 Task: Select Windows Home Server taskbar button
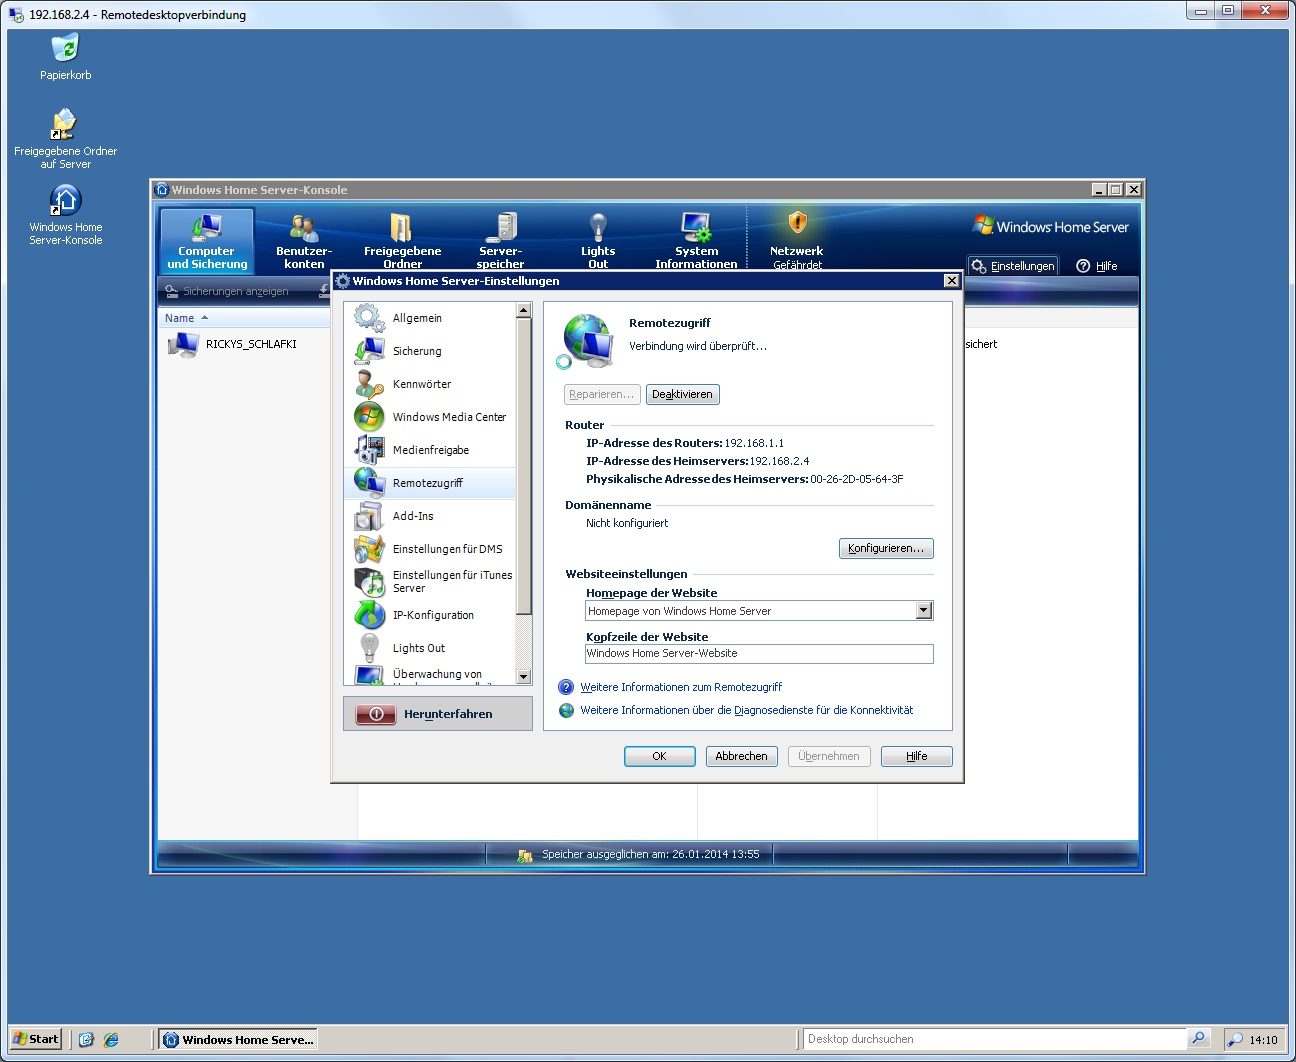(239, 1039)
